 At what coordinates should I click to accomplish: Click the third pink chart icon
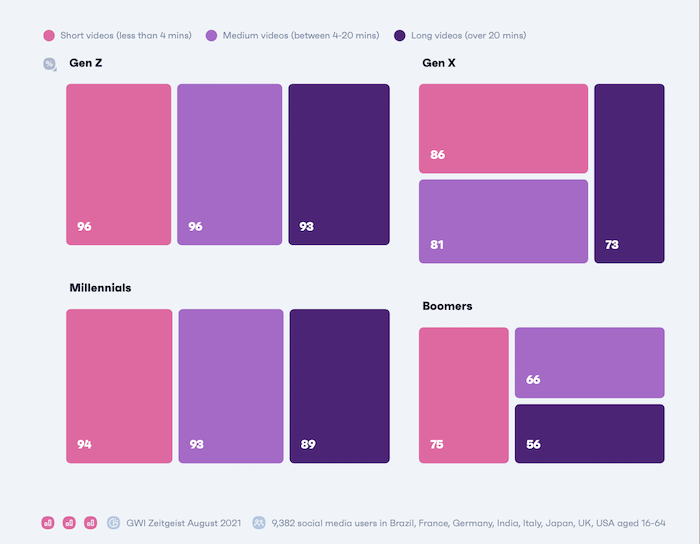point(91,522)
